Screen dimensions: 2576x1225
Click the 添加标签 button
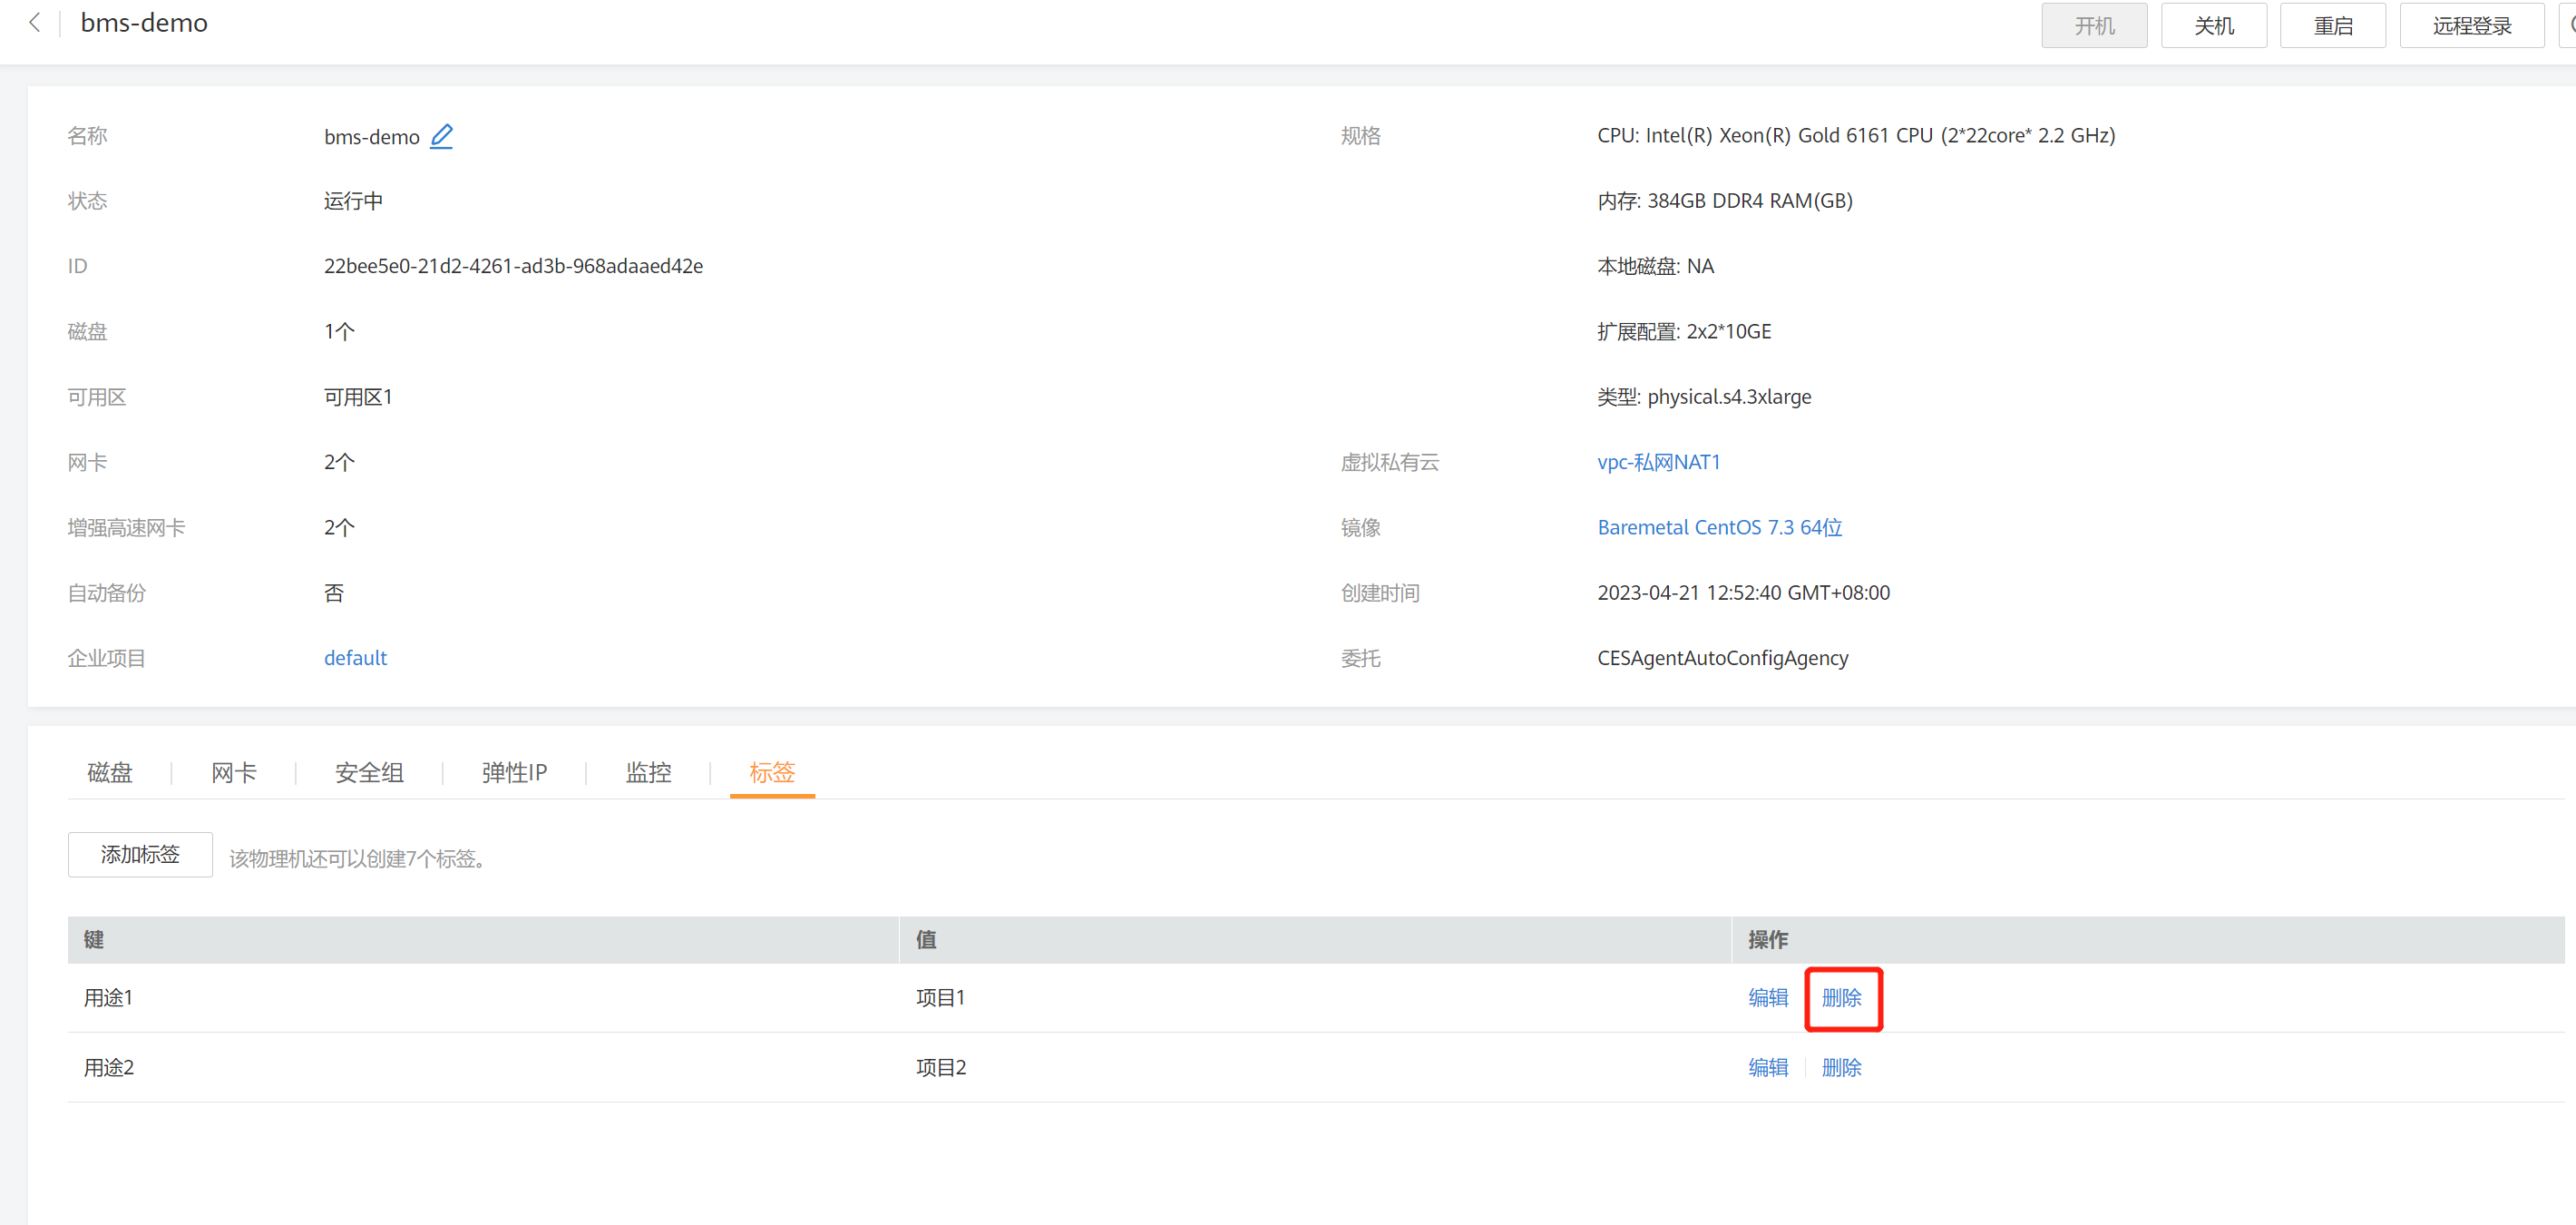[x=140, y=854]
